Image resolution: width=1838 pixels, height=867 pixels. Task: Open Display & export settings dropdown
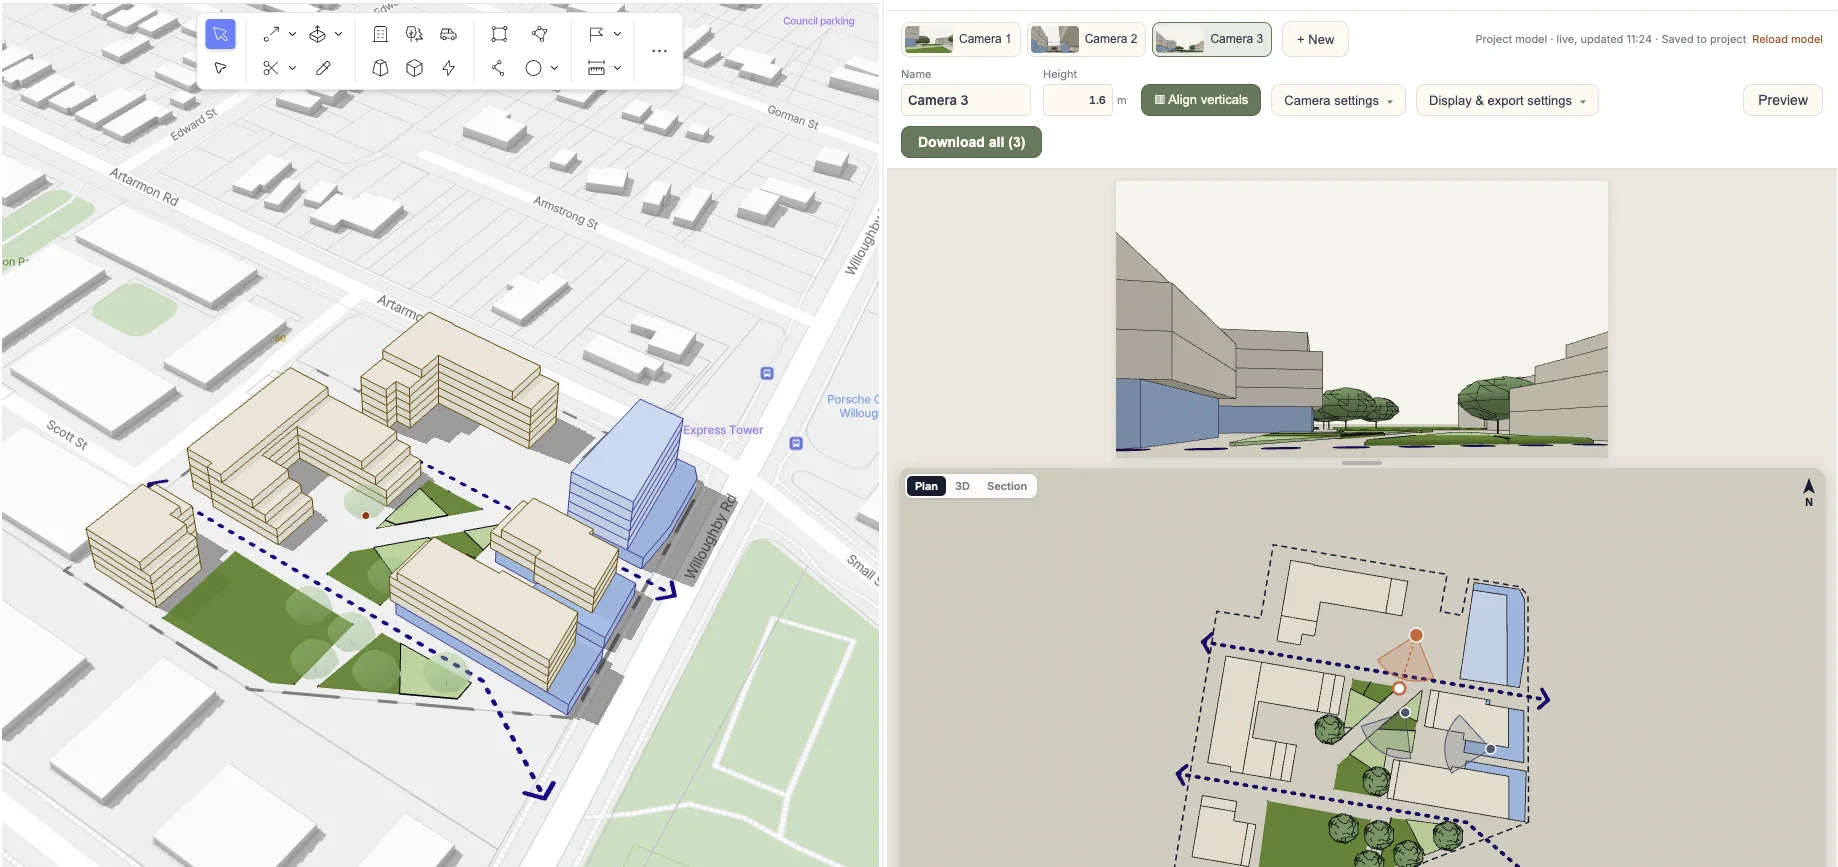click(1507, 100)
